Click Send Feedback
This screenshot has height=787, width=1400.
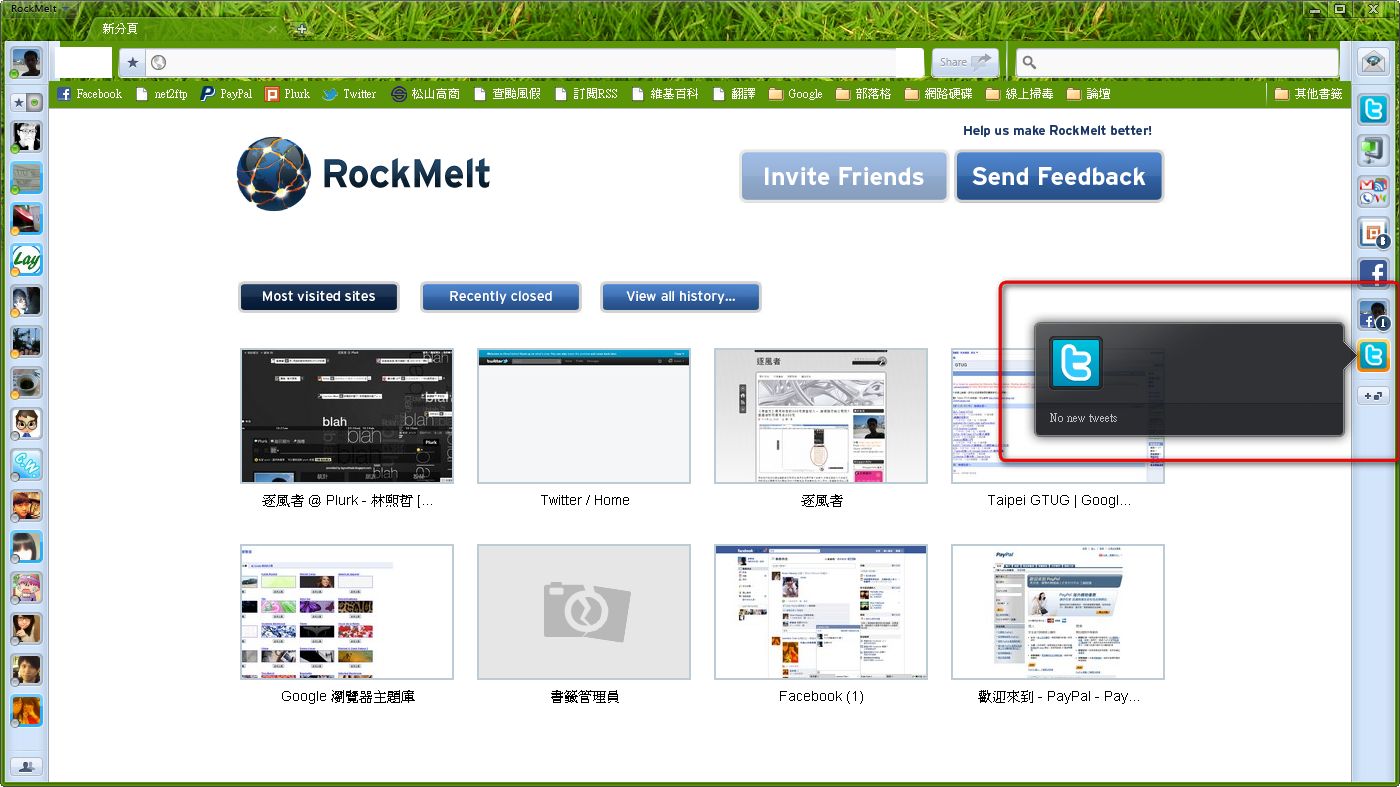(1059, 177)
